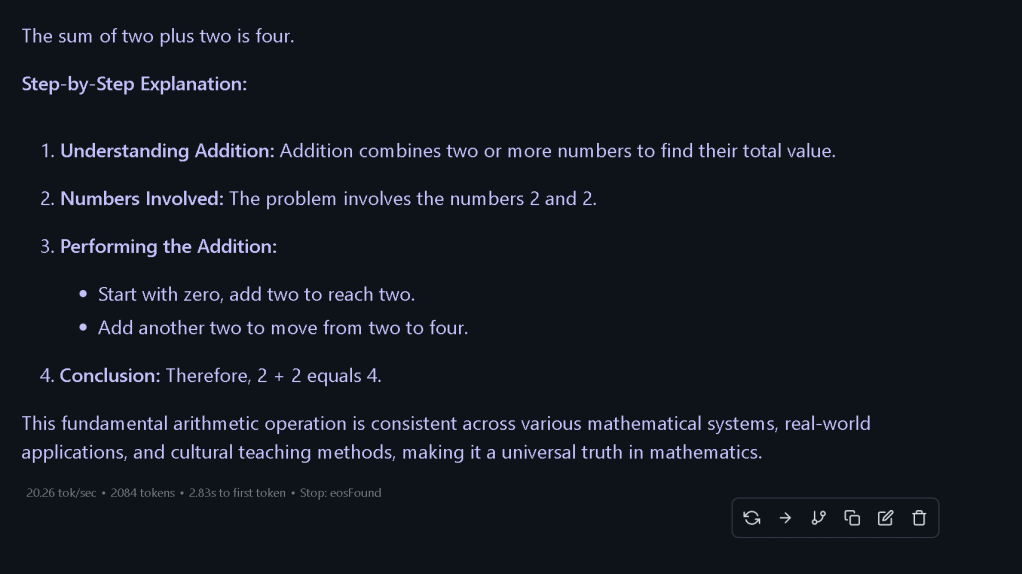Click the final paragraph about fundamental arithmetic
The height and width of the screenshot is (574, 1022).
point(446,438)
